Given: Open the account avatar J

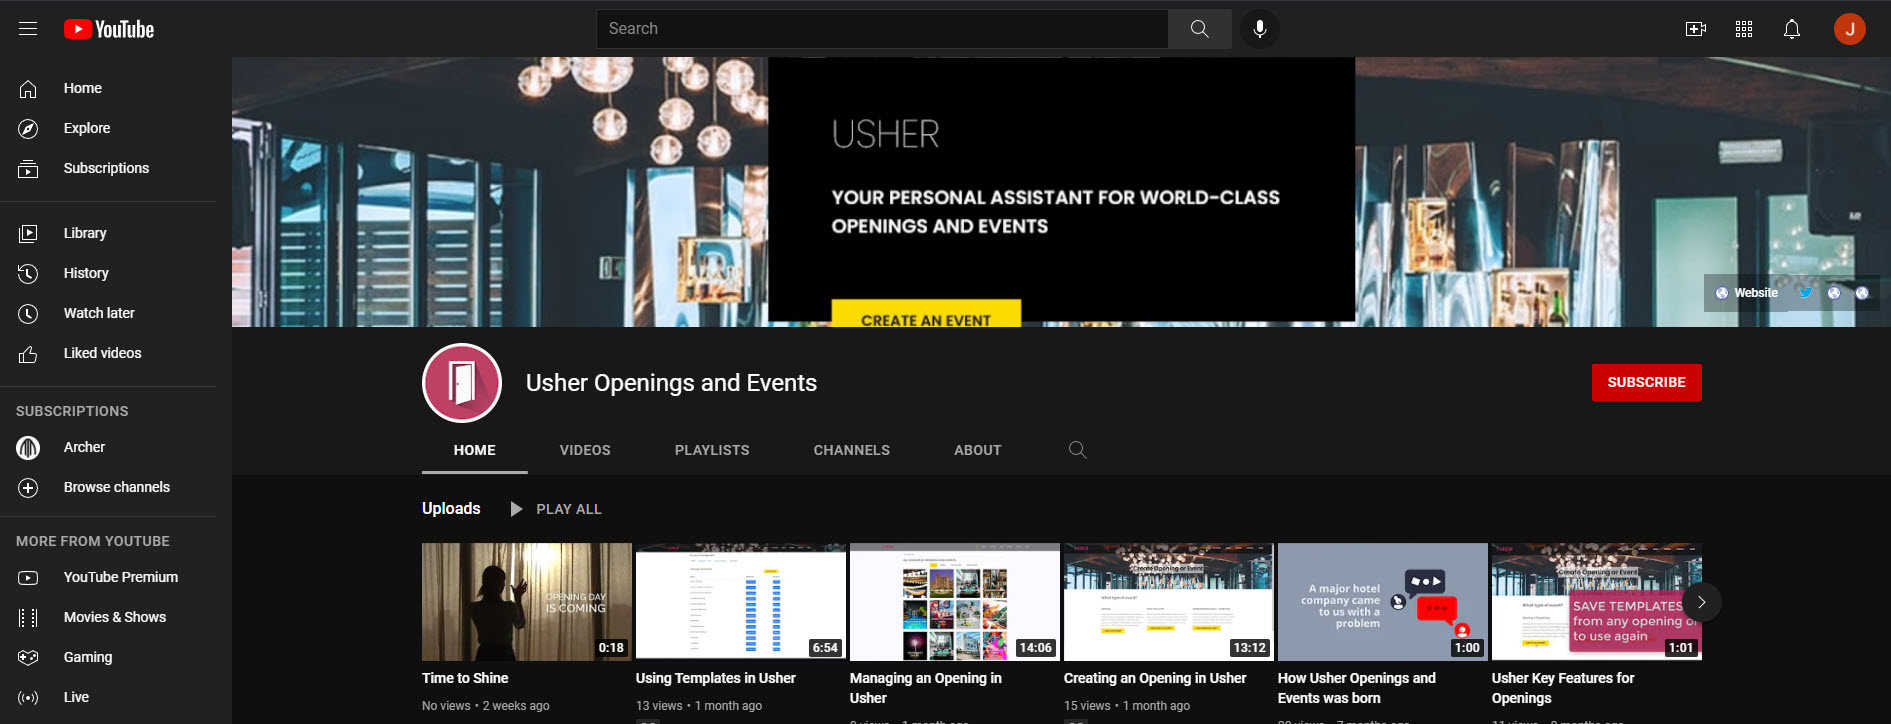Looking at the screenshot, I should point(1850,29).
